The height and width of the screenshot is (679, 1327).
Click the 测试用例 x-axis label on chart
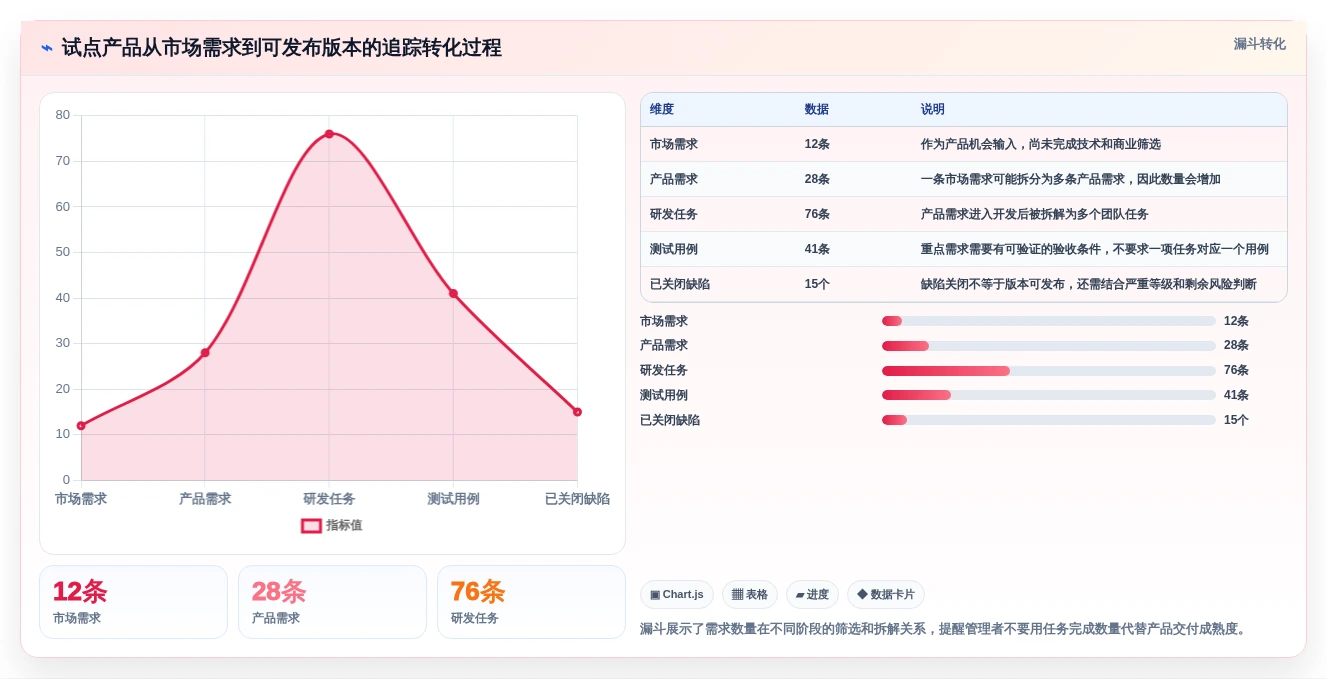(453, 499)
